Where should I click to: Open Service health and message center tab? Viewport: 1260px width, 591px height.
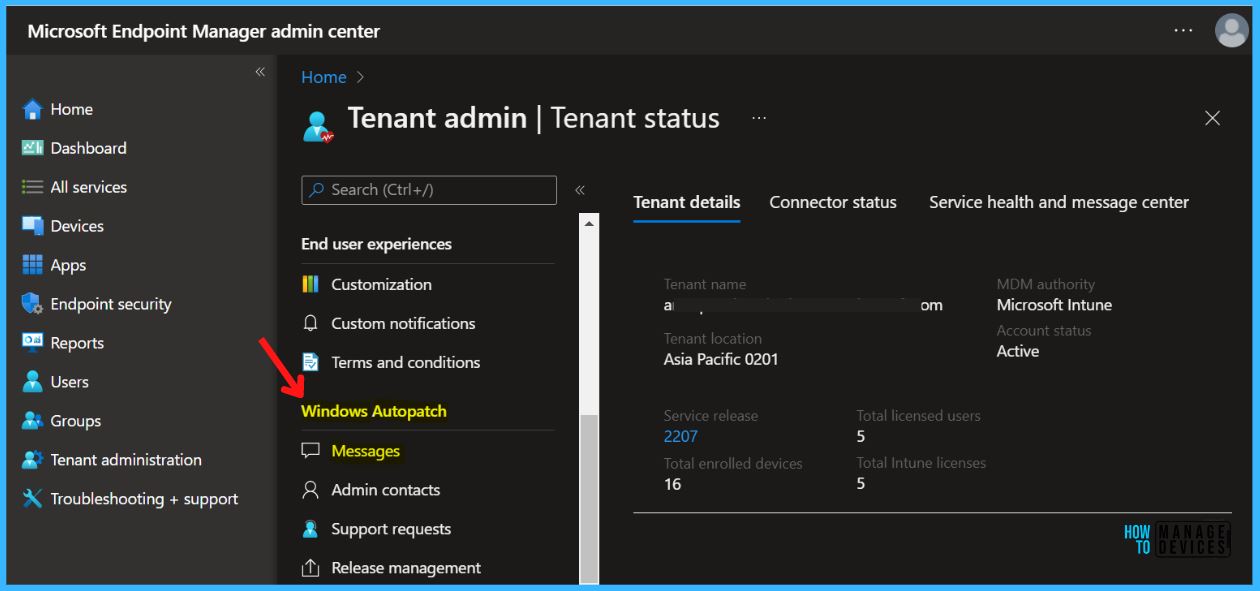1058,202
